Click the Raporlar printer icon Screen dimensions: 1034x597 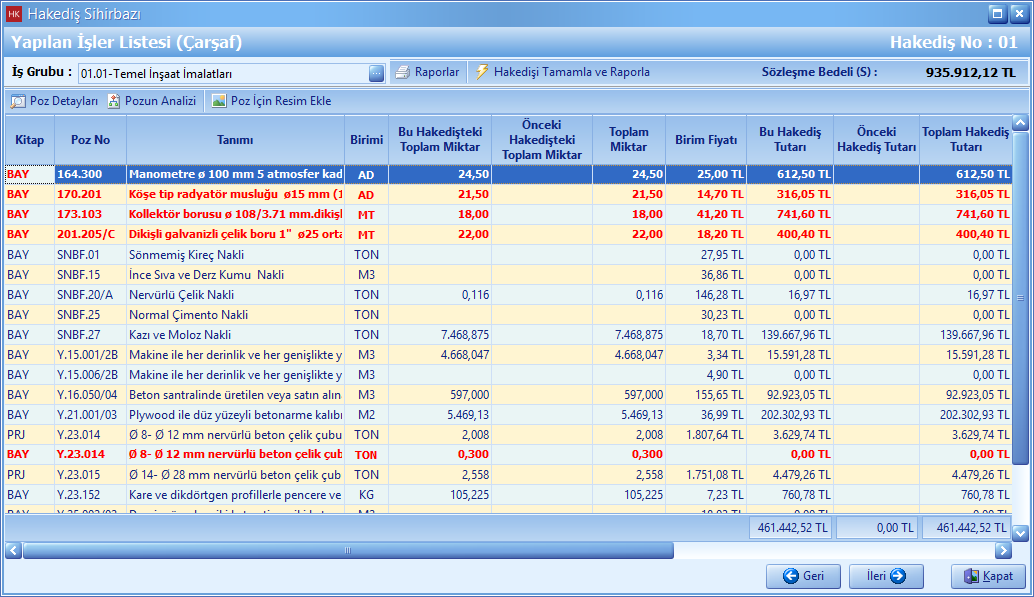[401, 73]
